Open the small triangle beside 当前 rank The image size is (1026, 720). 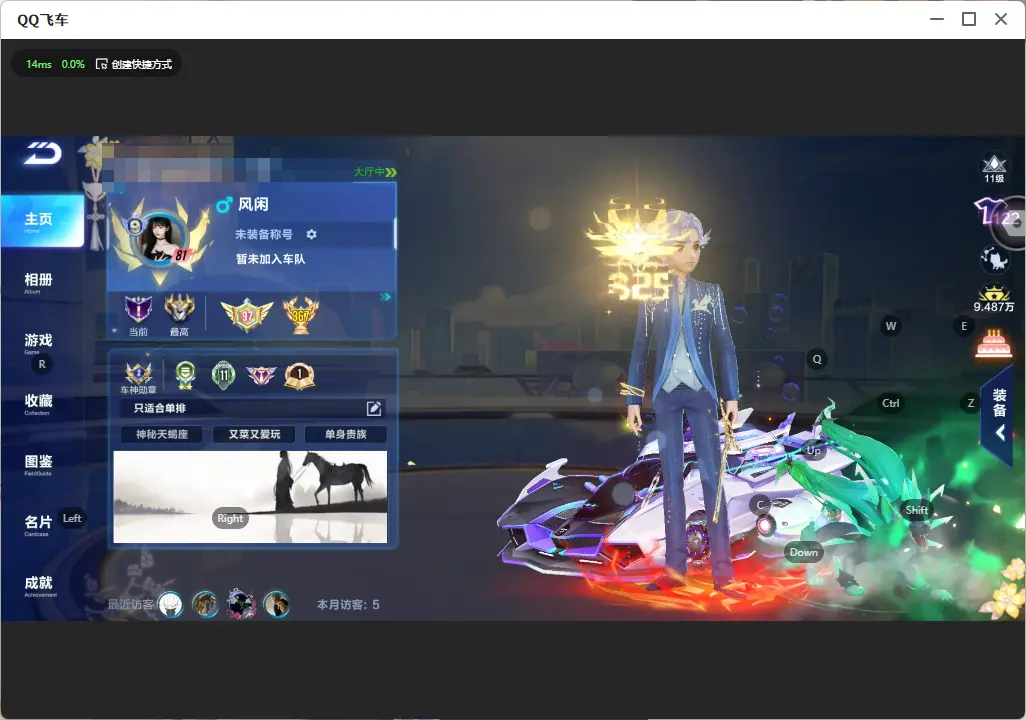115,331
